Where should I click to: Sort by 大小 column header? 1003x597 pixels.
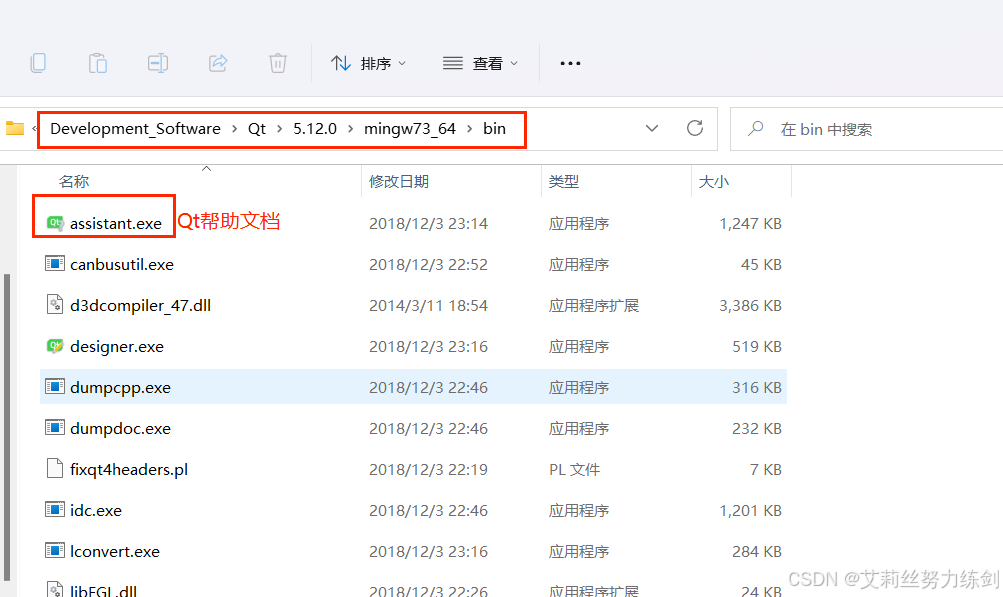click(x=713, y=182)
